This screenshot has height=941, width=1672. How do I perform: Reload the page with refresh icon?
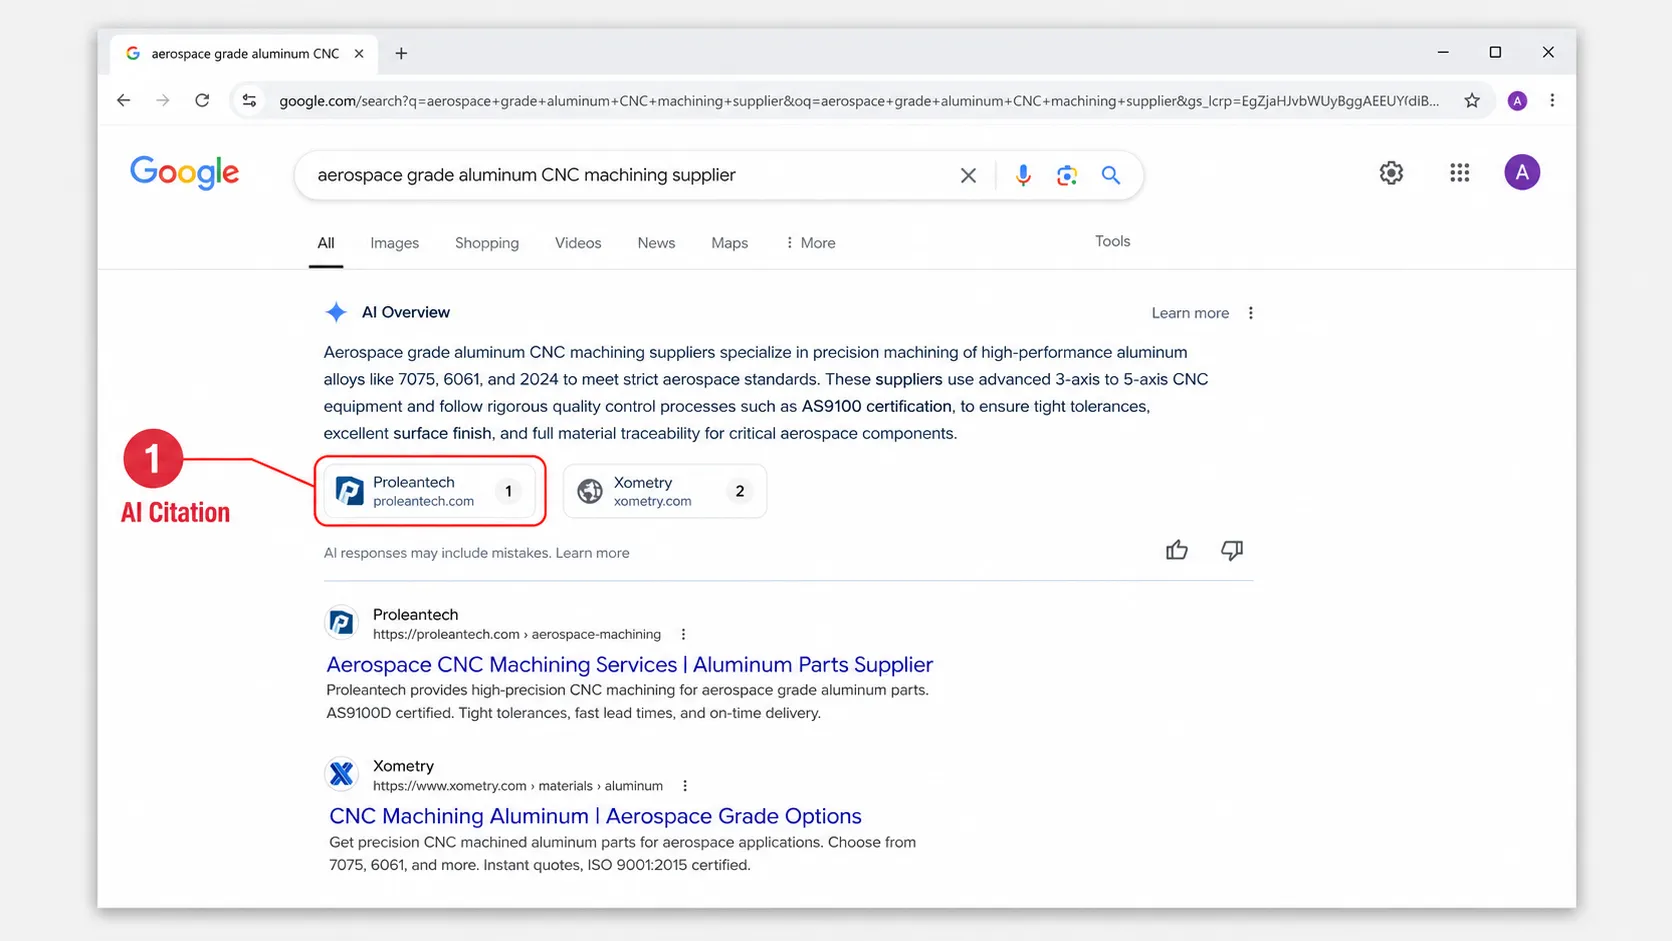point(202,100)
